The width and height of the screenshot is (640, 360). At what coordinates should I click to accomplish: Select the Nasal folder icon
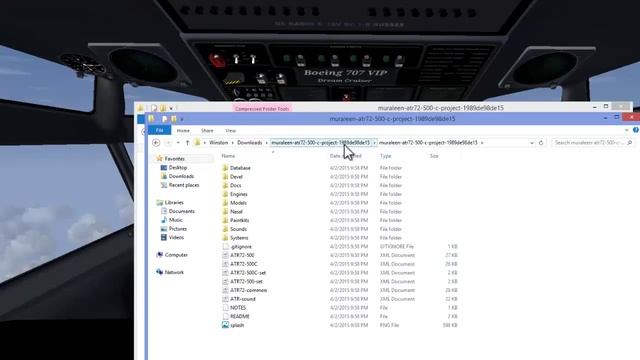click(x=225, y=211)
